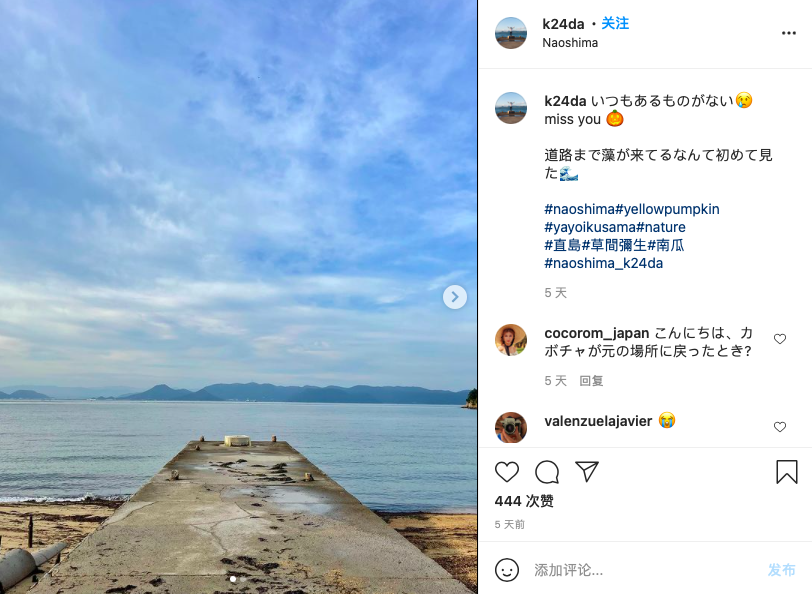Post the comment with 发布
This screenshot has height=594, width=812.
click(781, 570)
